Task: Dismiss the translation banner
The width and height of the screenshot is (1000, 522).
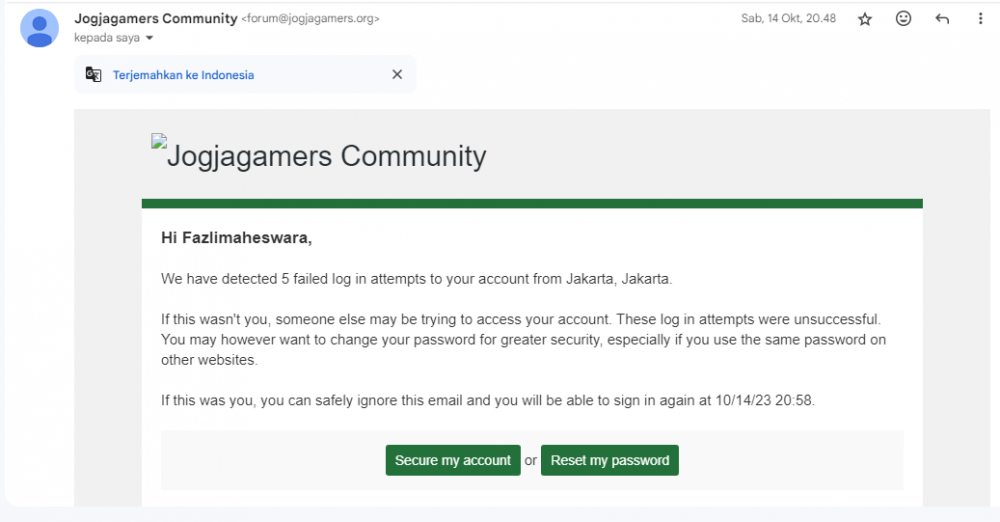Action: [397, 75]
